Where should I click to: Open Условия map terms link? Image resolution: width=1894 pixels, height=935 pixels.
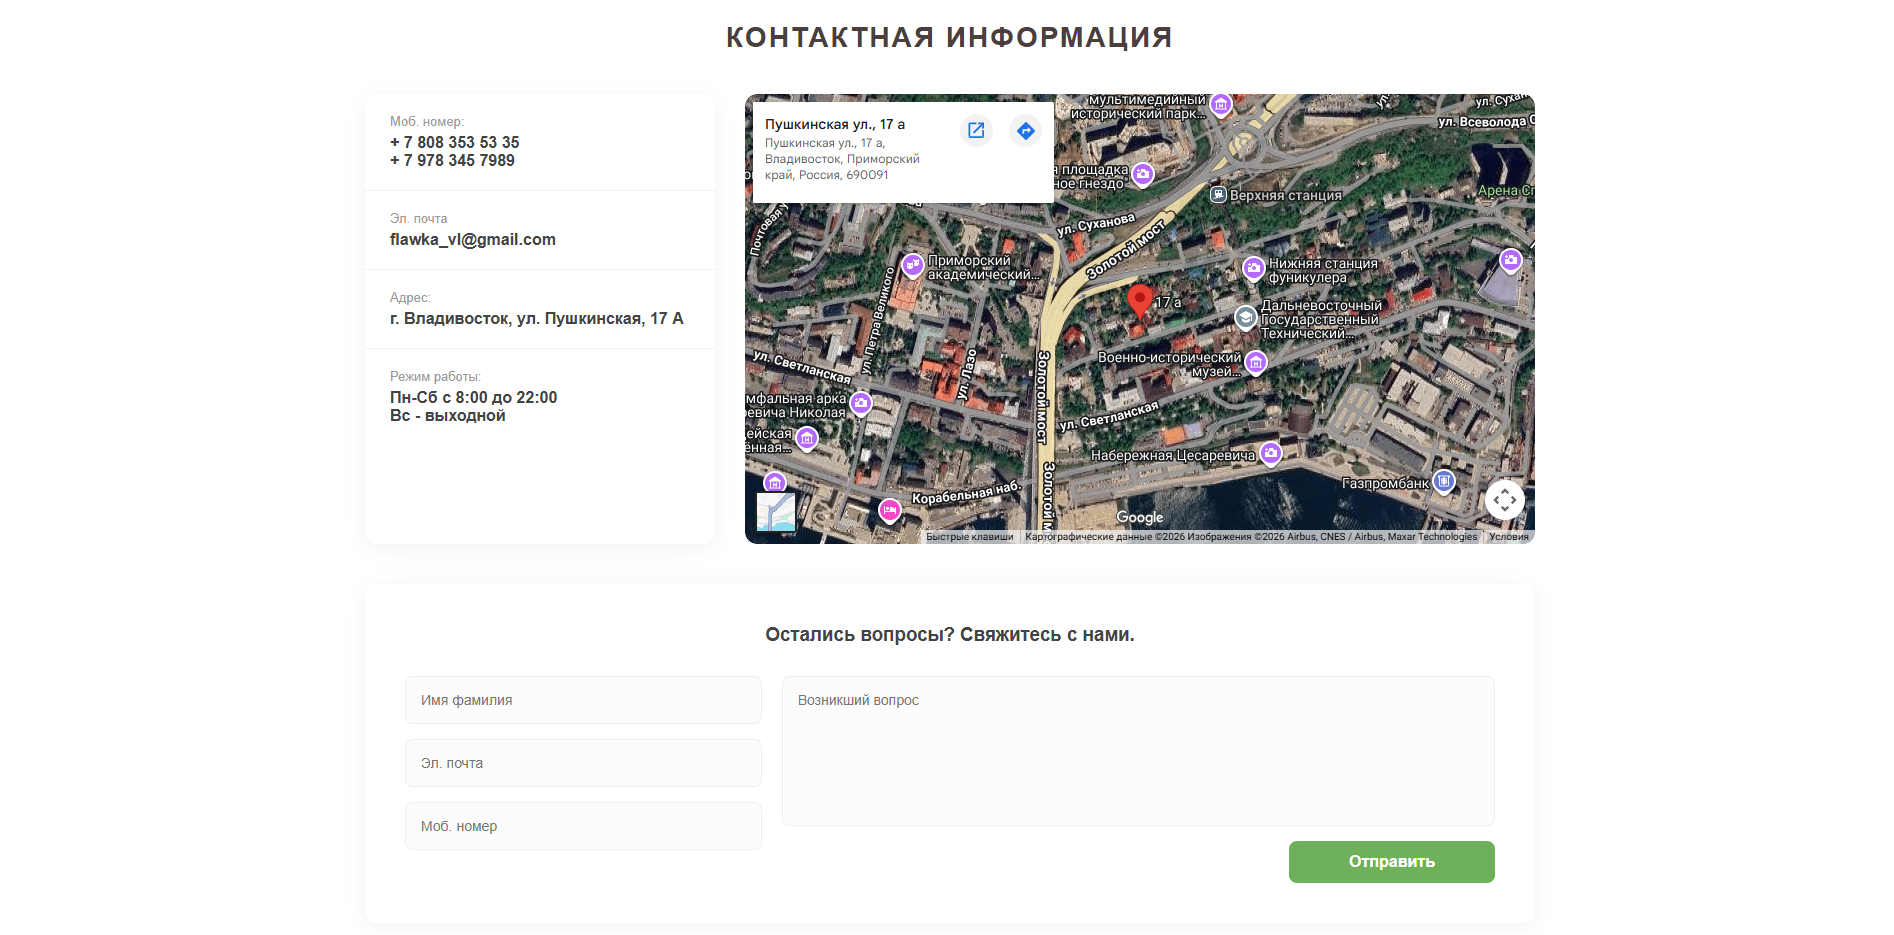[x=1508, y=537]
